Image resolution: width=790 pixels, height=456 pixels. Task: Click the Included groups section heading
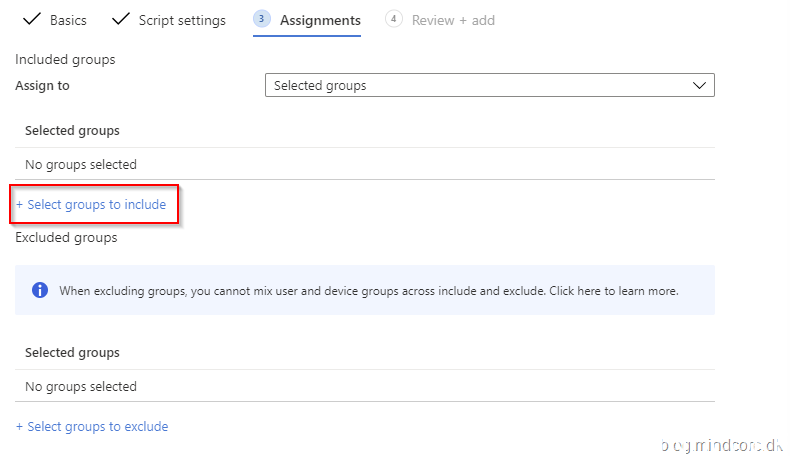pos(65,60)
